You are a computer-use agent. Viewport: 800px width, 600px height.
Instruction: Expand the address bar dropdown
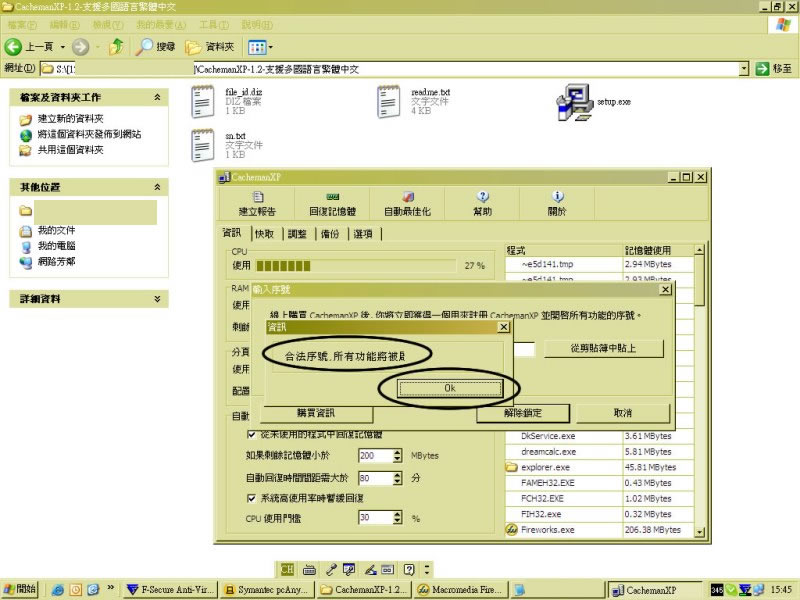click(x=744, y=68)
